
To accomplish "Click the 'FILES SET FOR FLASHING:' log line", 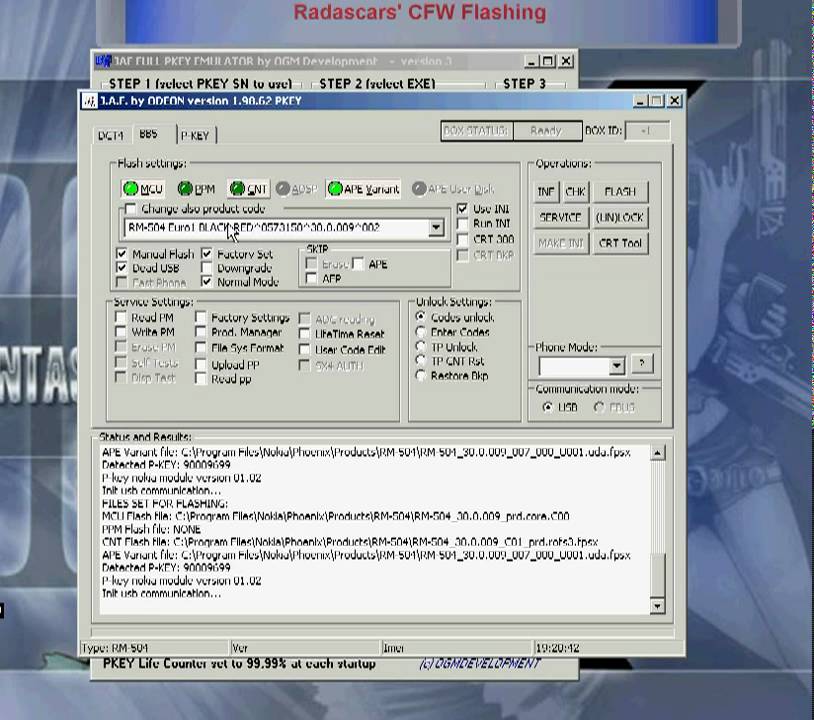I will pos(165,503).
